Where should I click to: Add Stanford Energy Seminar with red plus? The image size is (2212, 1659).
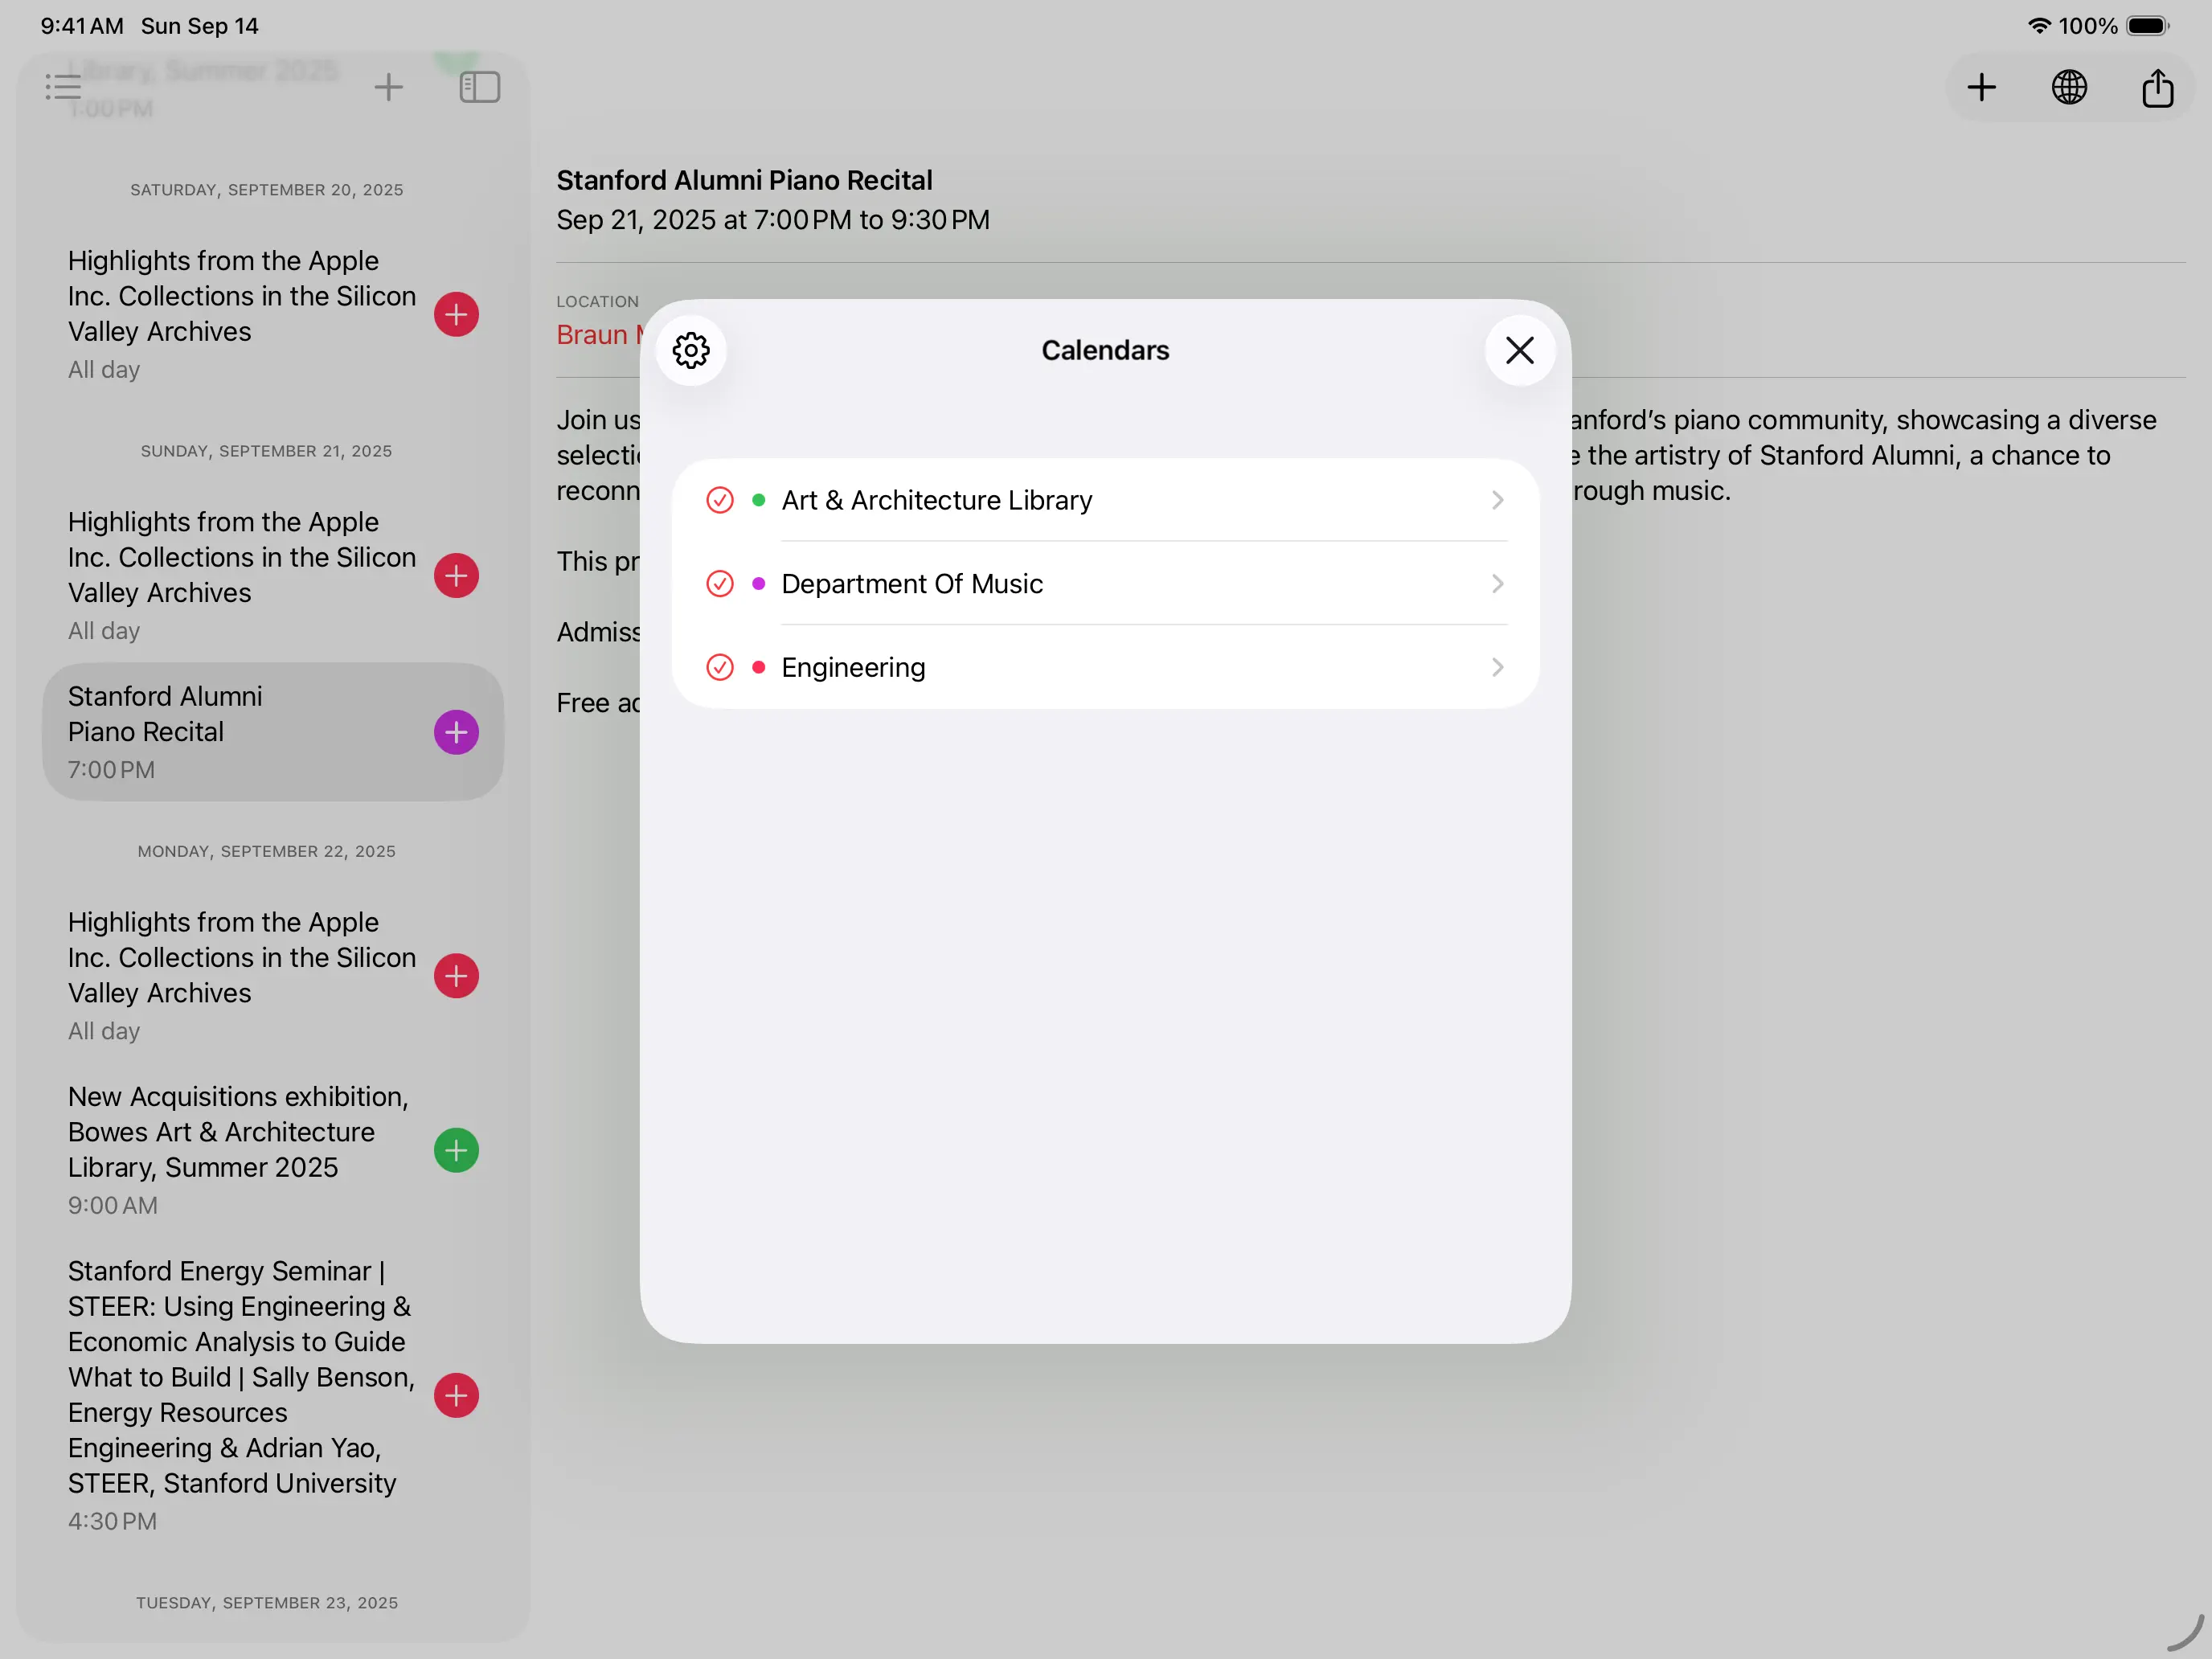pyautogui.click(x=456, y=1396)
